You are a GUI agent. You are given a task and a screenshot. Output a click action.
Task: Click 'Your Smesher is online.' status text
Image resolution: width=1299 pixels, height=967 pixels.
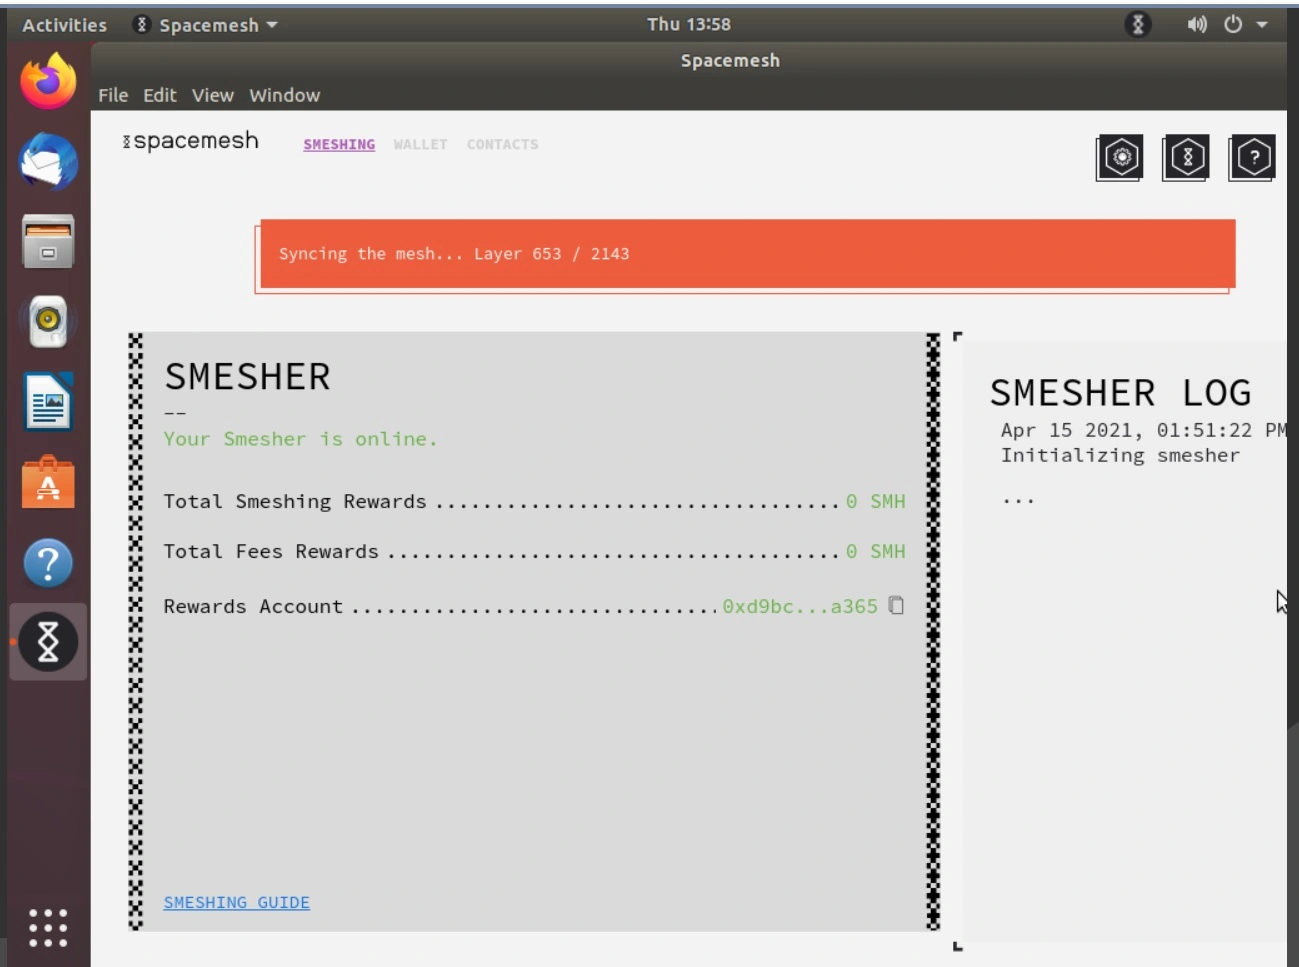(301, 439)
